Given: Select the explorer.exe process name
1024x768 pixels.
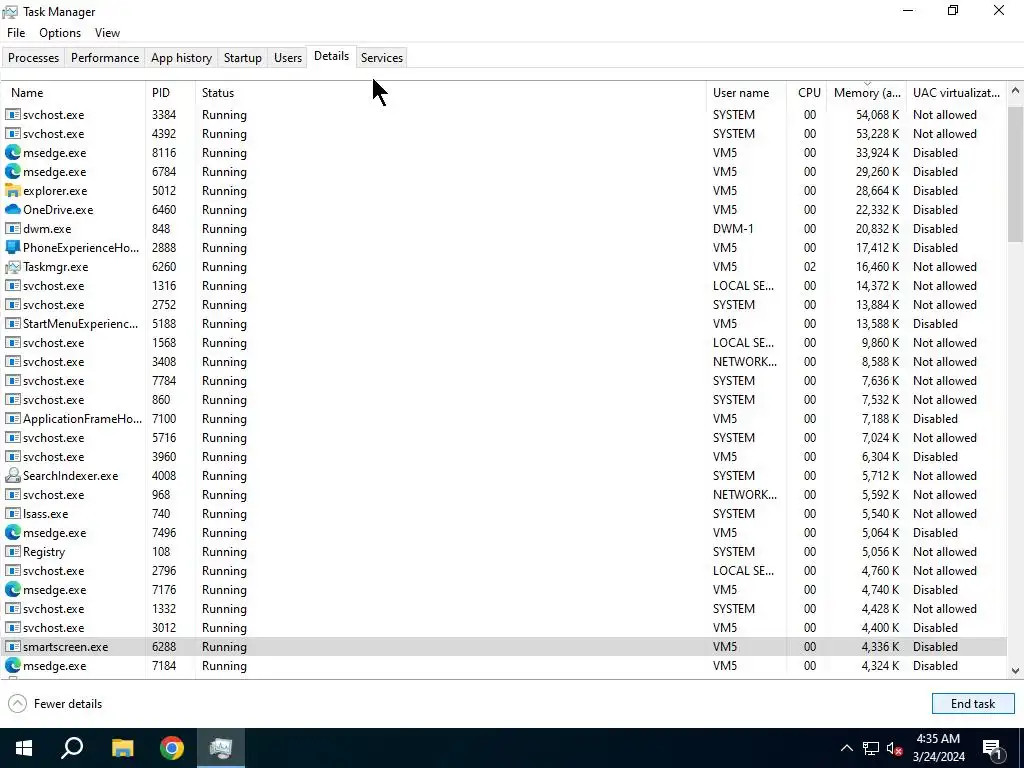Looking at the screenshot, I should tap(55, 191).
